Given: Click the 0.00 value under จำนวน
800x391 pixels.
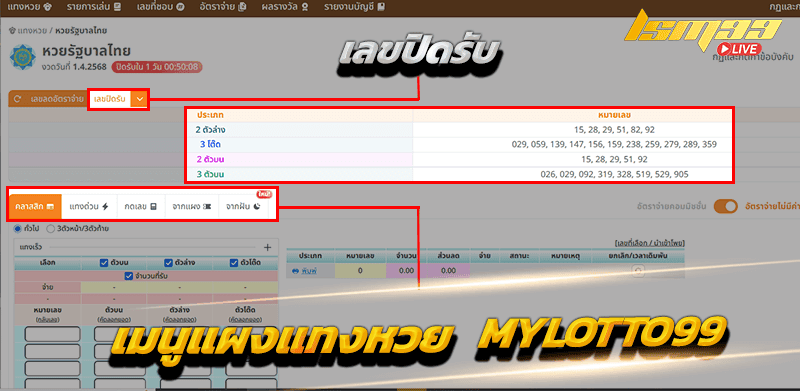Looking at the screenshot, I should [406, 271].
